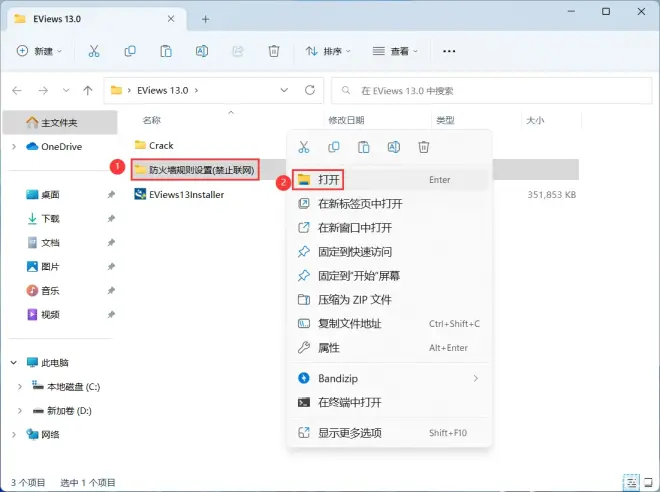Choose 在终端中打开
The width and height of the screenshot is (660, 492).
(389, 402)
